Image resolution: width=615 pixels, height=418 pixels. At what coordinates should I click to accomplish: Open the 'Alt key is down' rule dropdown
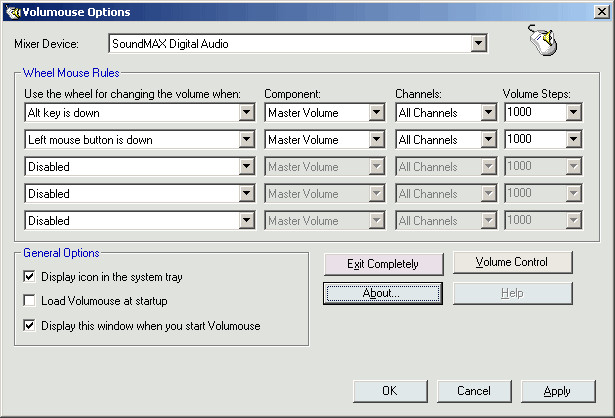click(247, 113)
